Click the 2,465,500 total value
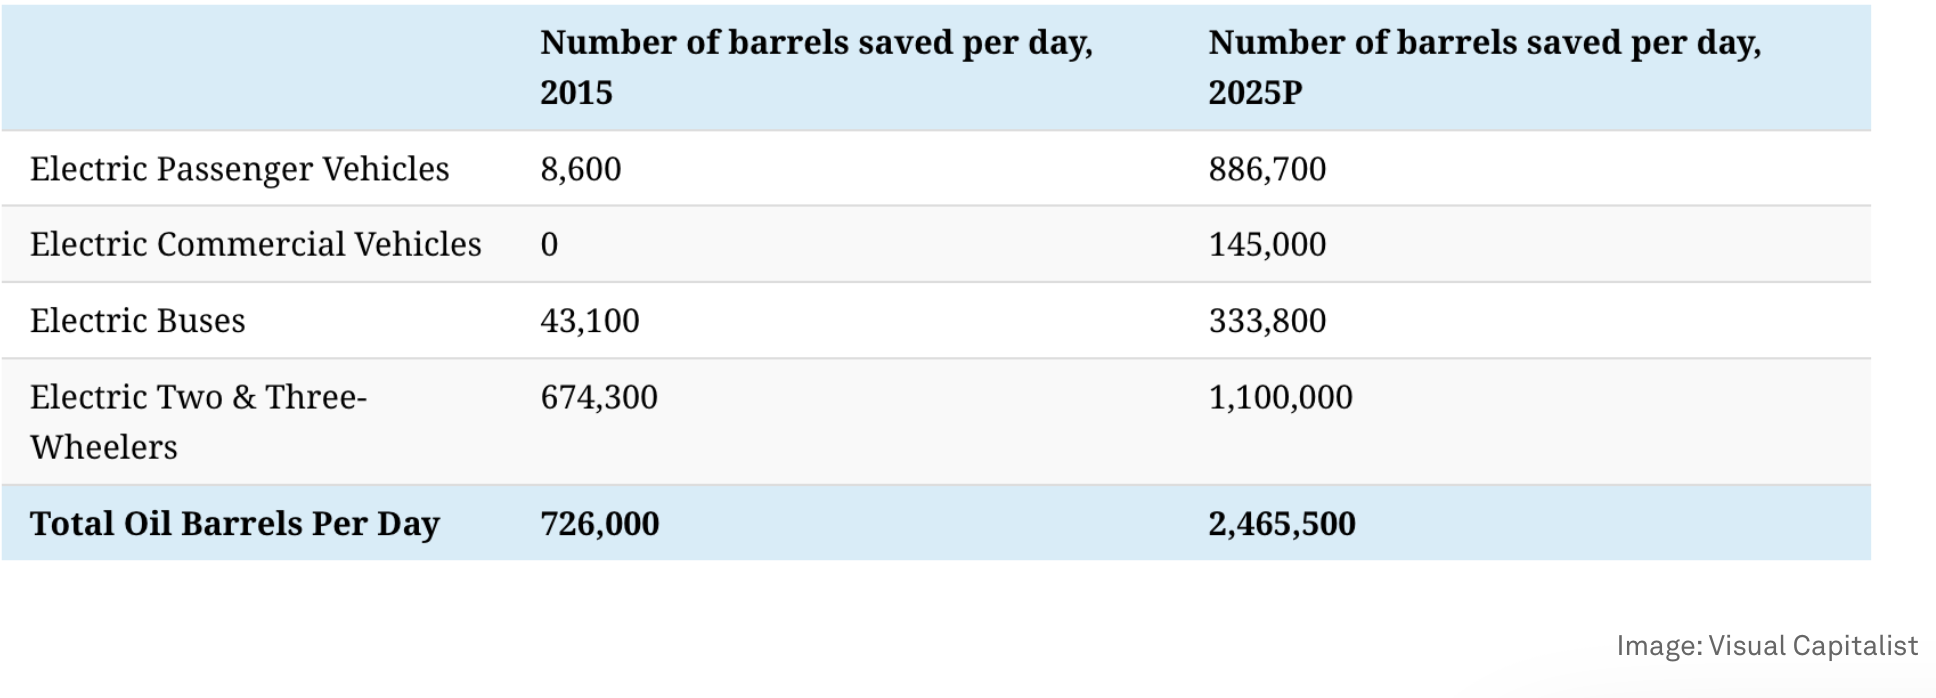Screen dimensions: 1936x698 [x=1281, y=524]
